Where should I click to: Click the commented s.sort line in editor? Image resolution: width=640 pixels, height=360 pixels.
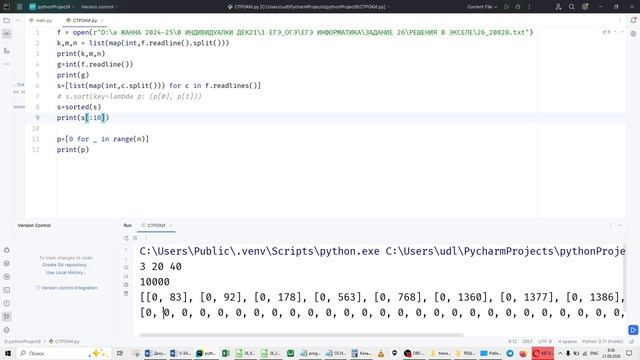[129, 96]
